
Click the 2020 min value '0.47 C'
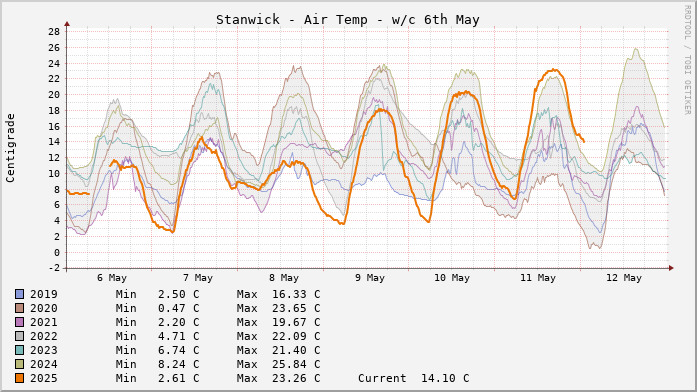coord(179,308)
